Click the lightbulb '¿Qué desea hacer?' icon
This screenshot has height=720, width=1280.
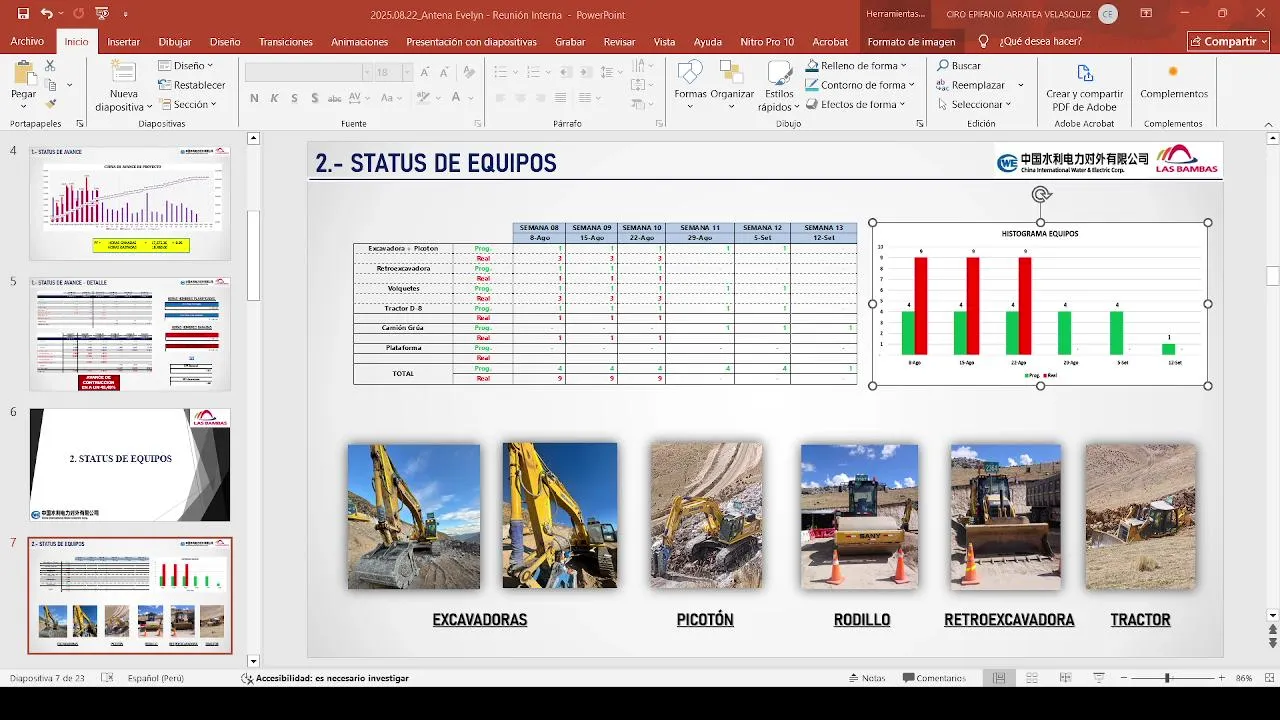[984, 41]
